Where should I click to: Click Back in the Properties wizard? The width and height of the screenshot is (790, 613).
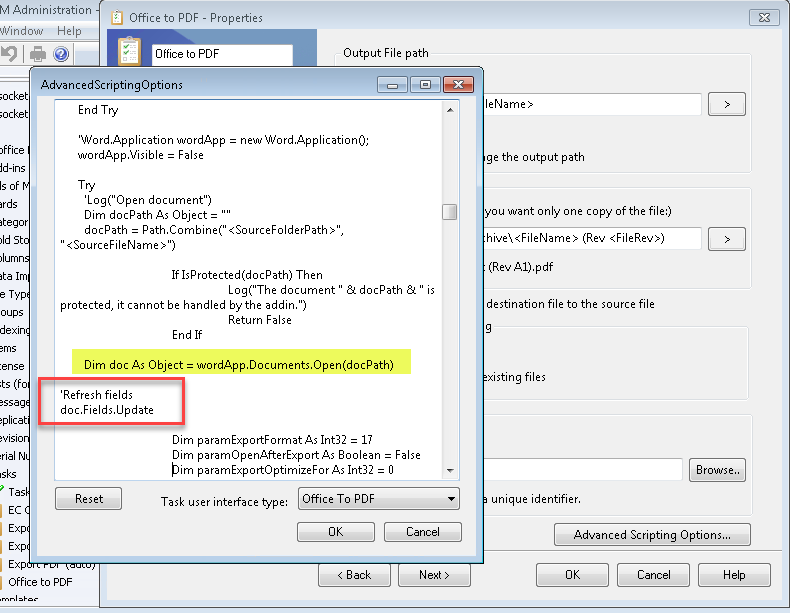point(354,575)
